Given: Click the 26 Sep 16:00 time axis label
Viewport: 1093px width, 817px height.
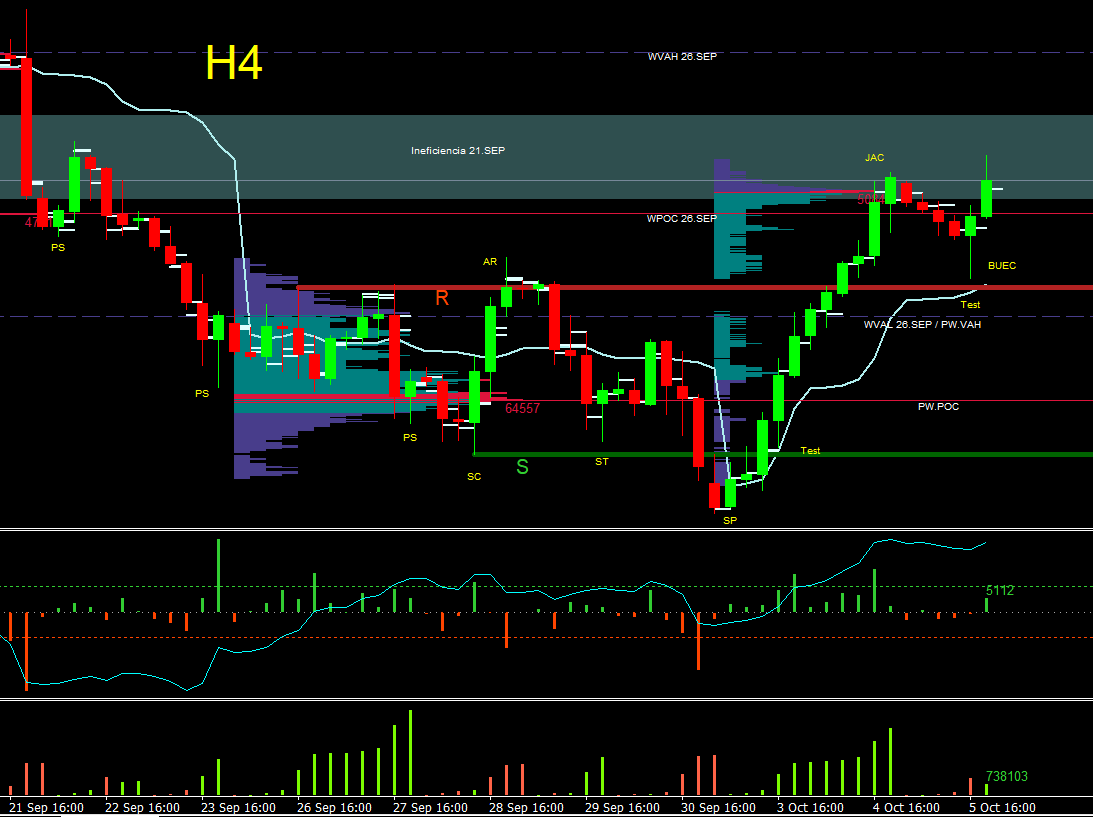Looking at the screenshot, I should [x=335, y=807].
